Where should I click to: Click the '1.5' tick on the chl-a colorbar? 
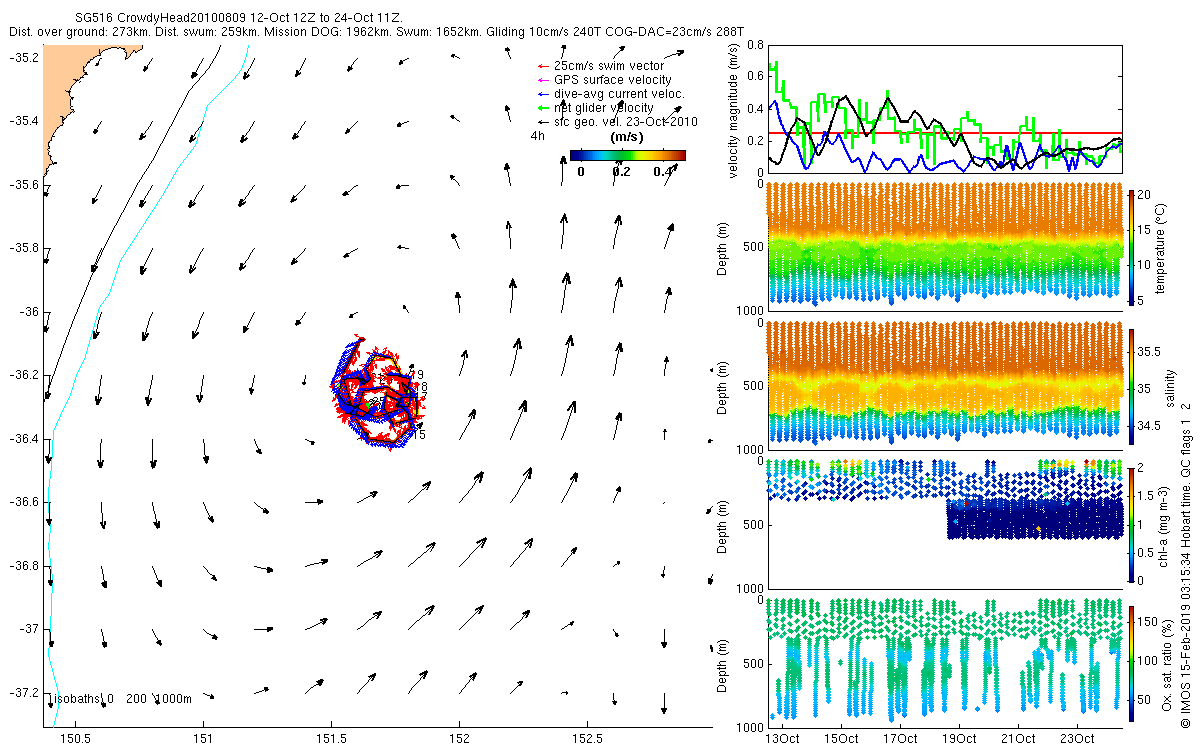click(x=1148, y=496)
